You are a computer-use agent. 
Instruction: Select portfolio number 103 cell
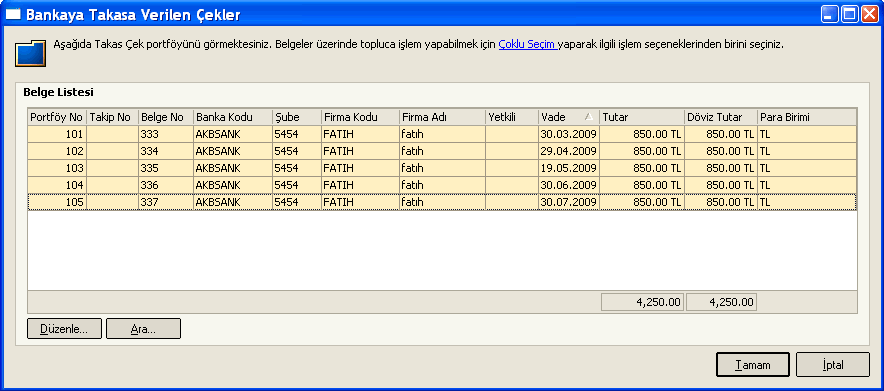pyautogui.click(x=57, y=168)
